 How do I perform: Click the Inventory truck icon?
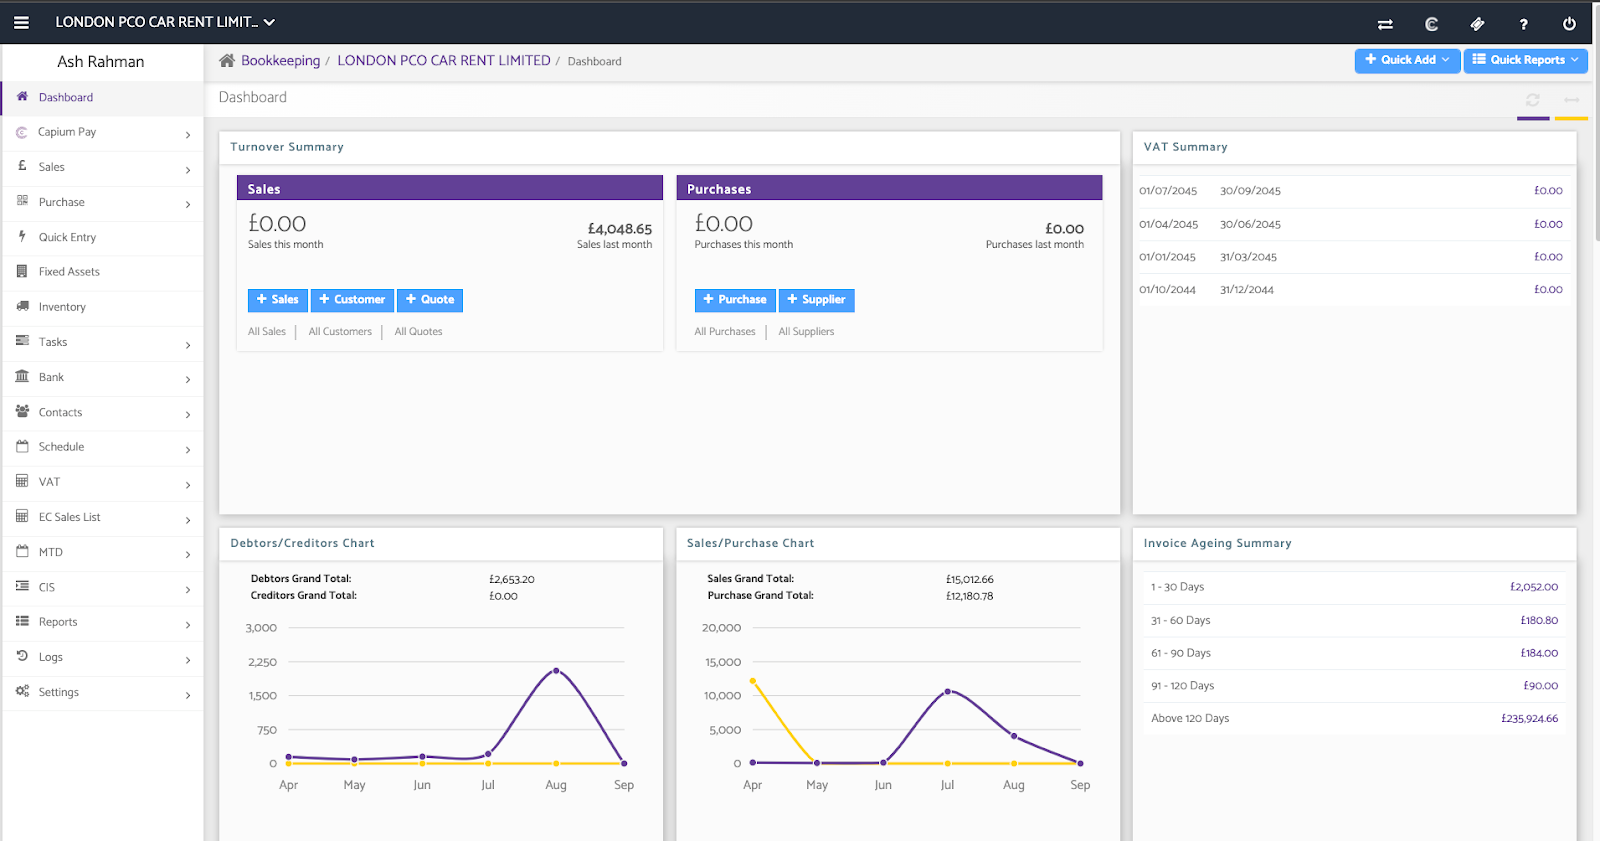coord(22,306)
